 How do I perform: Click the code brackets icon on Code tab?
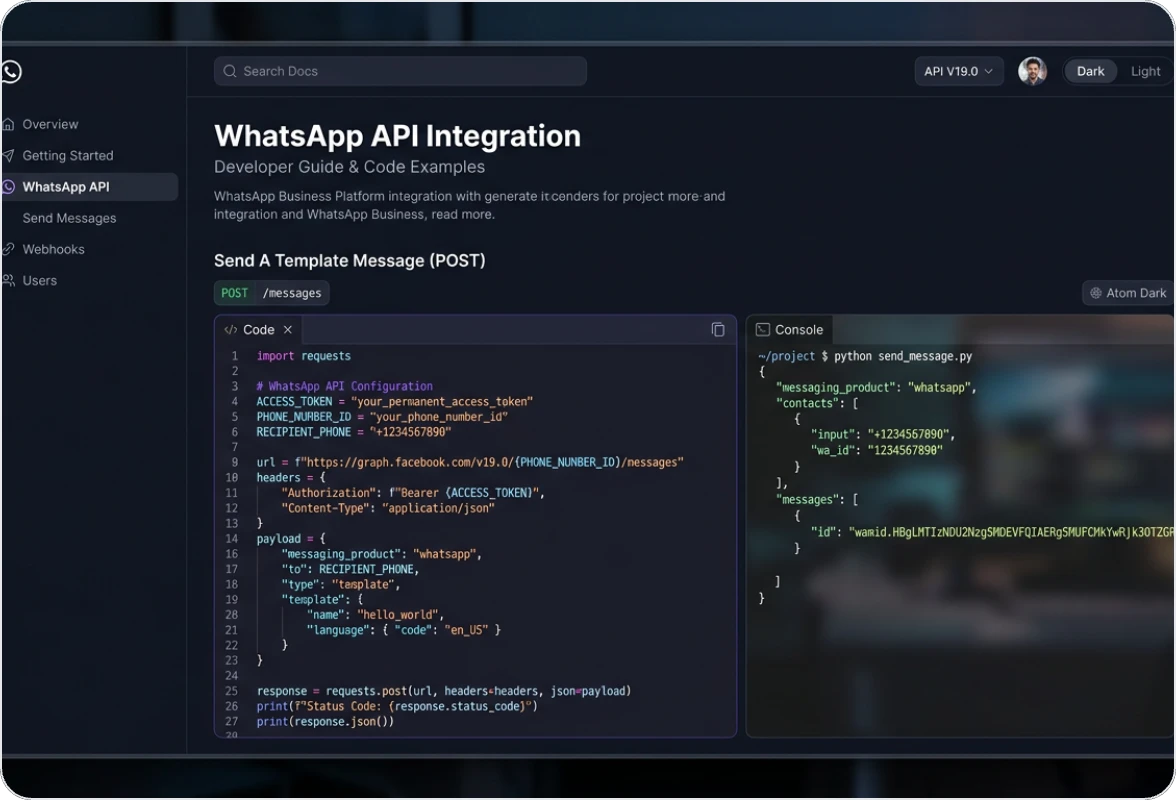click(x=230, y=330)
